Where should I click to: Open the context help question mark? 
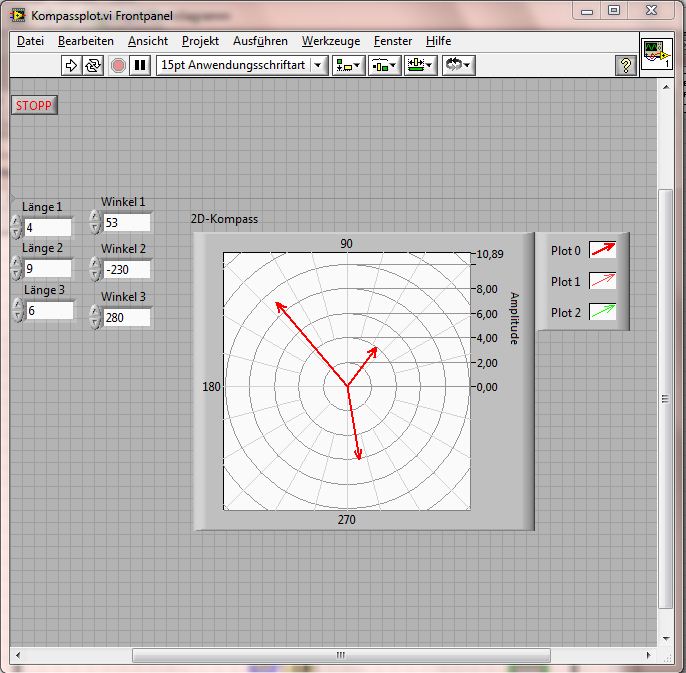626,65
